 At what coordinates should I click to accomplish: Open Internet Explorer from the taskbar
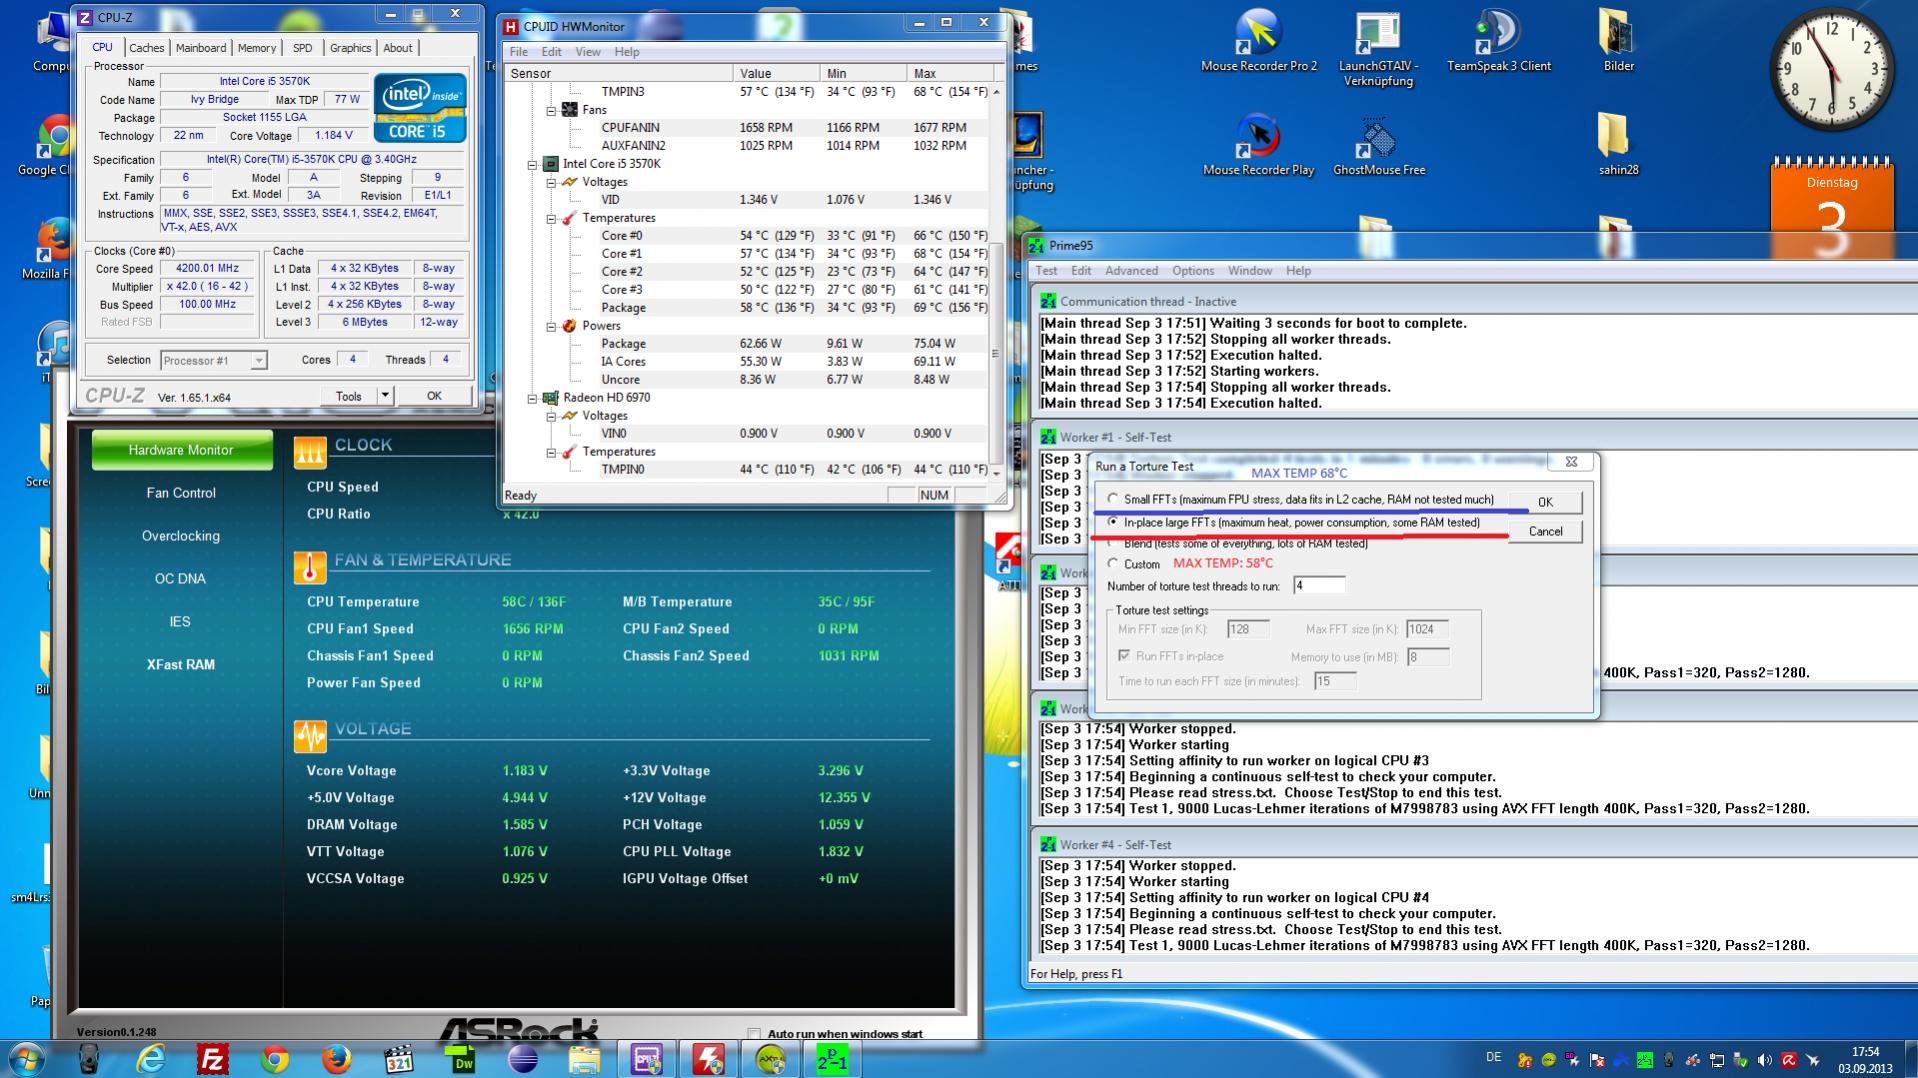point(151,1058)
